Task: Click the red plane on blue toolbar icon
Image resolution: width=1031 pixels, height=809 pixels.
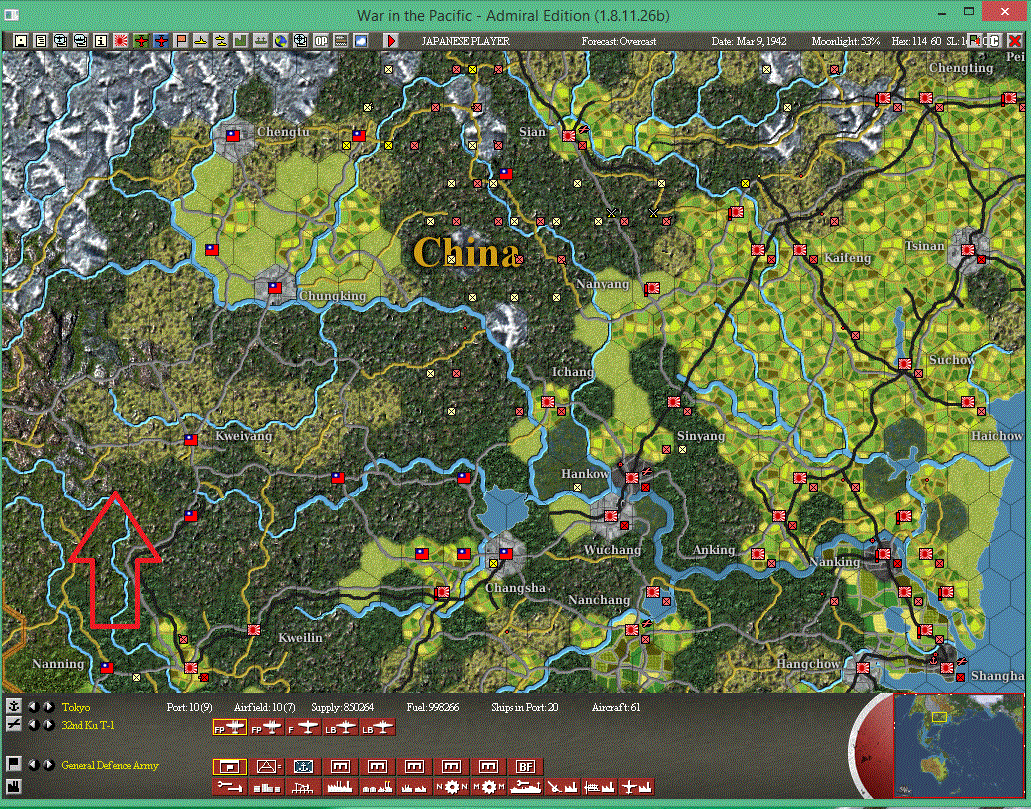Action: tap(161, 41)
